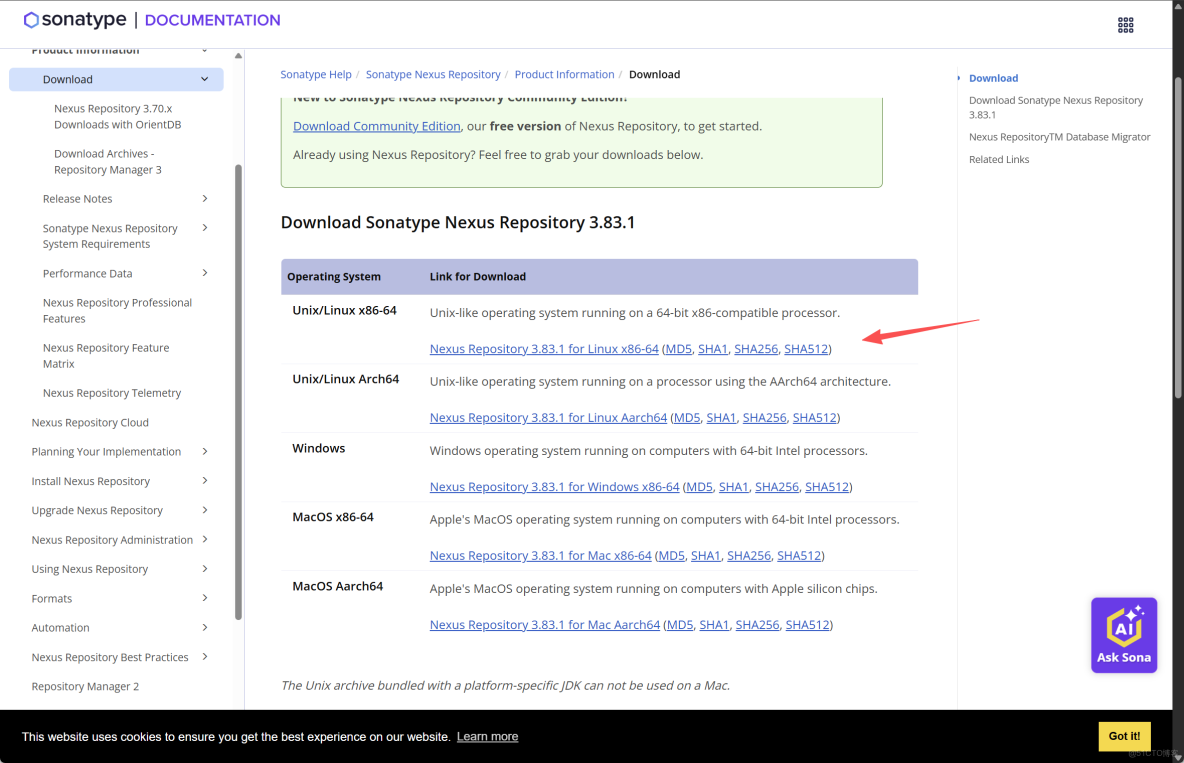Open Nexus RepositoryTM Database Migrator from right panel

click(x=1058, y=136)
